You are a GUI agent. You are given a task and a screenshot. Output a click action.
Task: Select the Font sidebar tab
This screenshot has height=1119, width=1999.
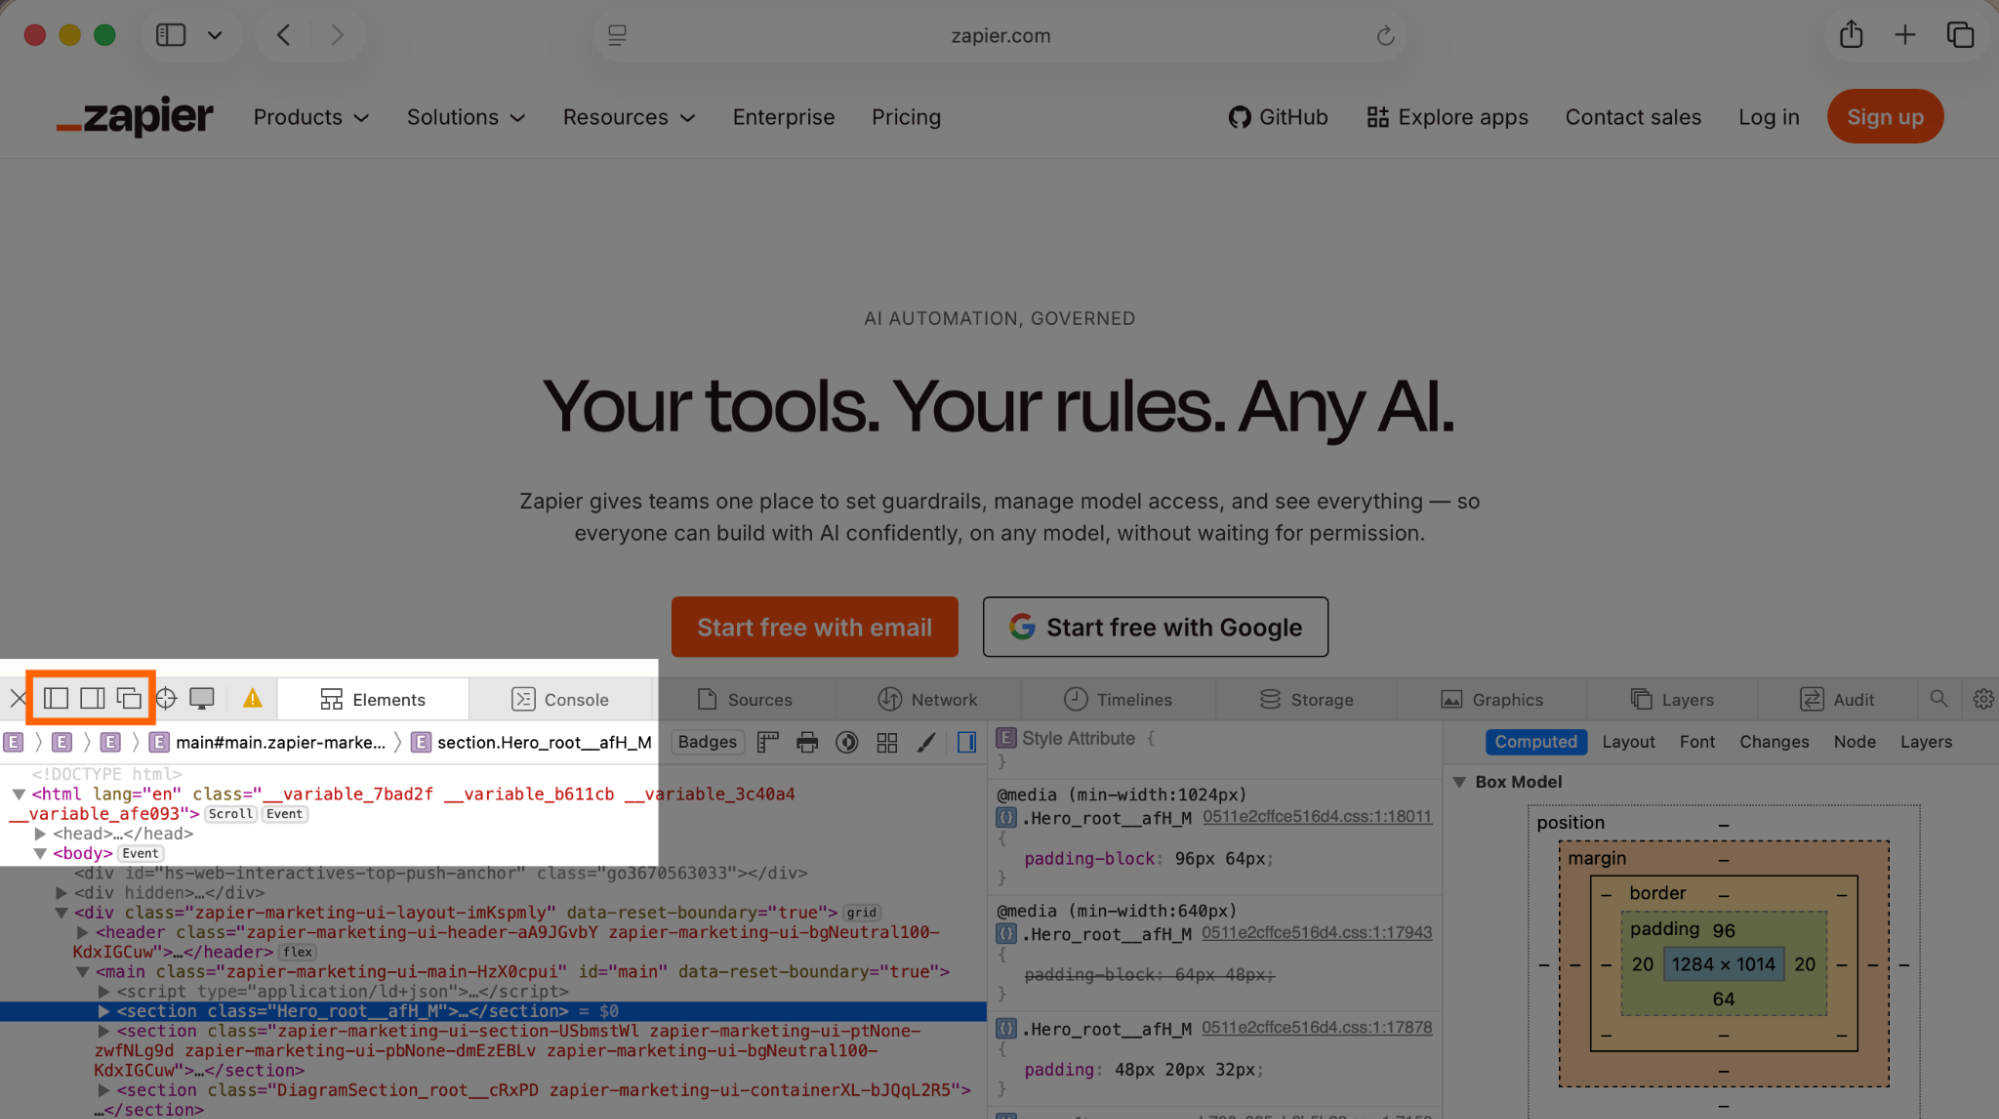click(x=1697, y=741)
